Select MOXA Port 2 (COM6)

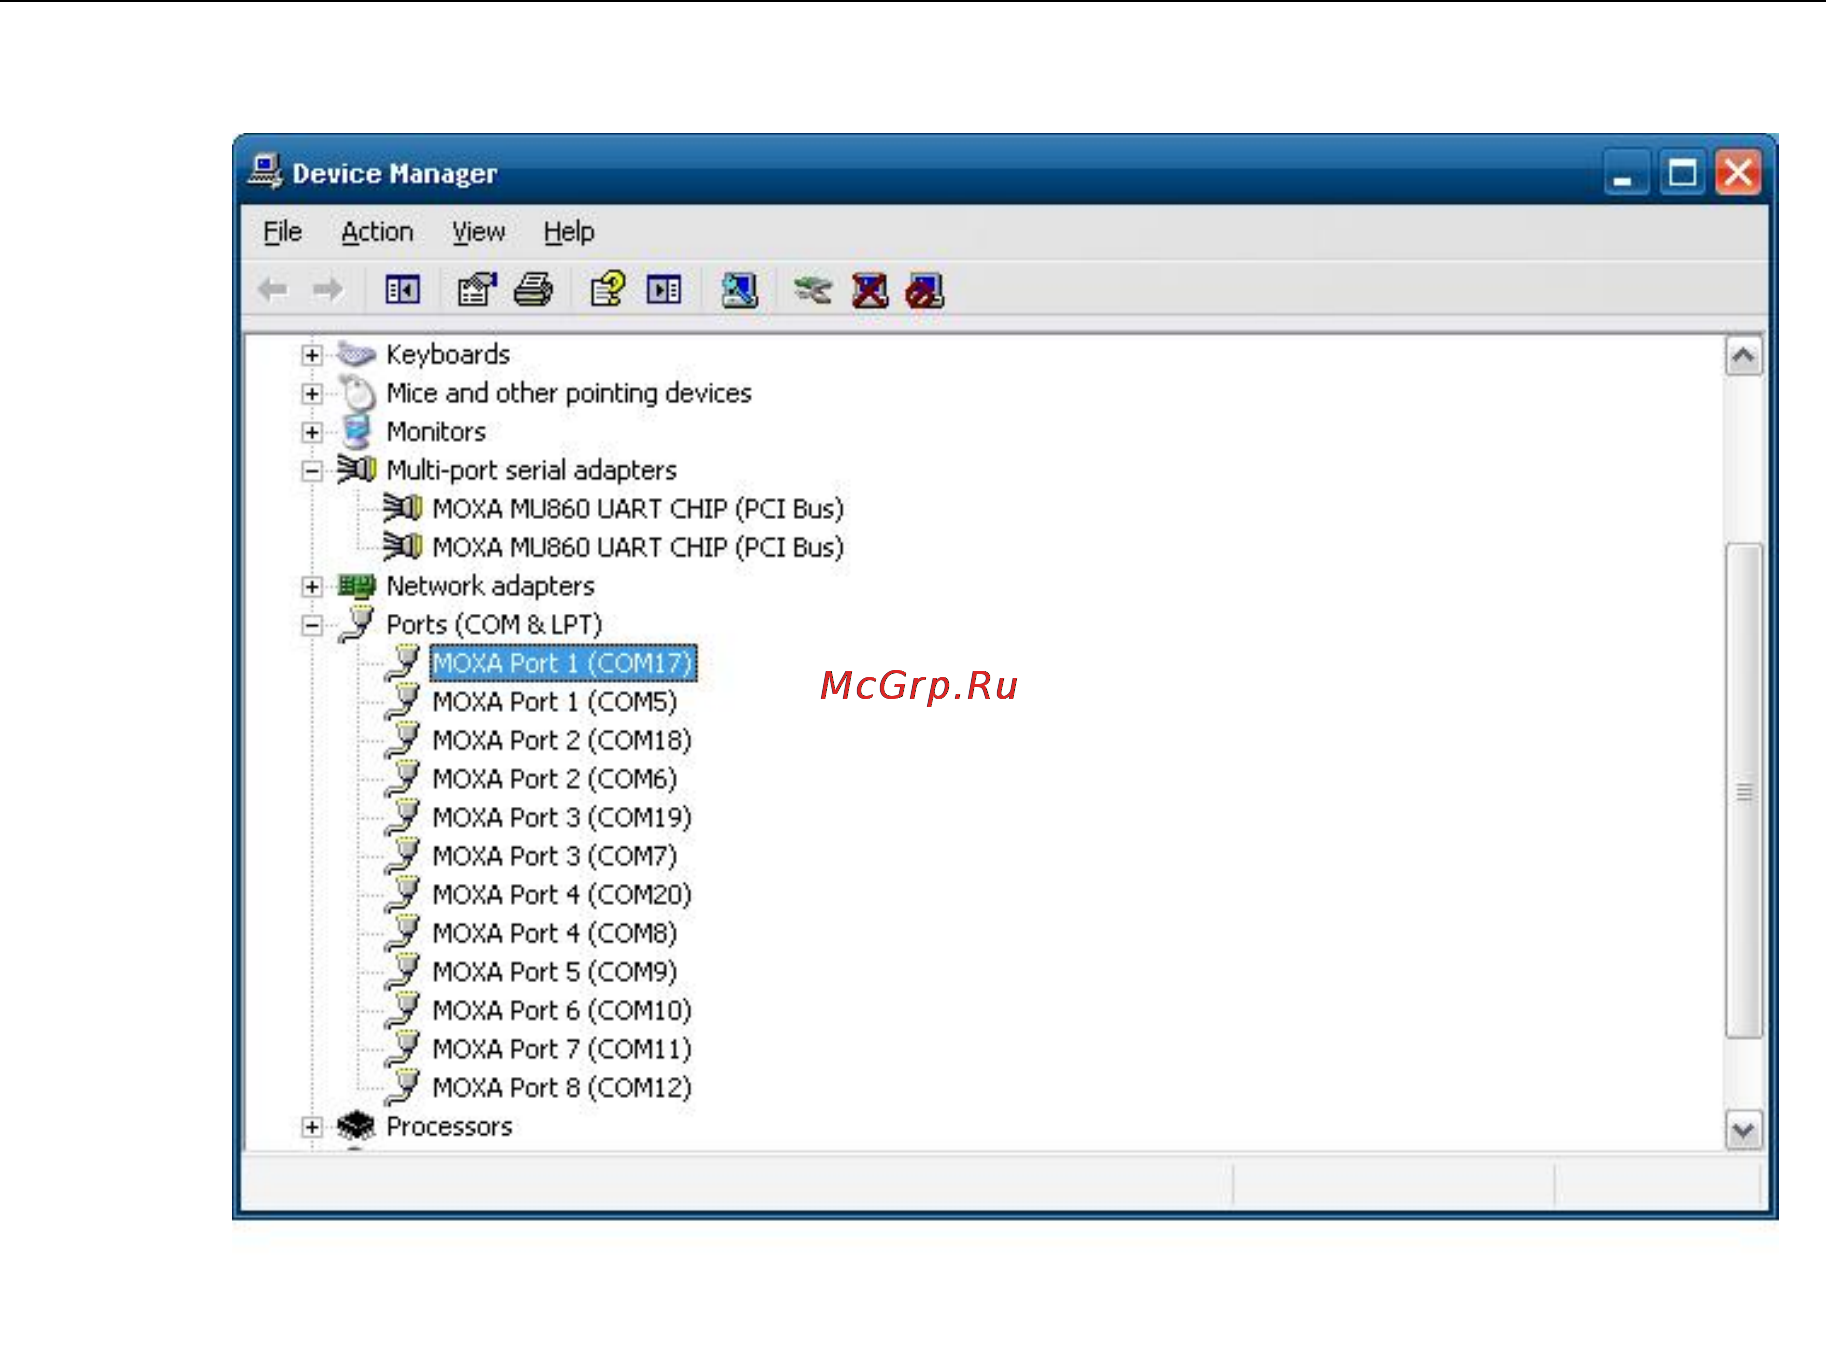point(555,779)
